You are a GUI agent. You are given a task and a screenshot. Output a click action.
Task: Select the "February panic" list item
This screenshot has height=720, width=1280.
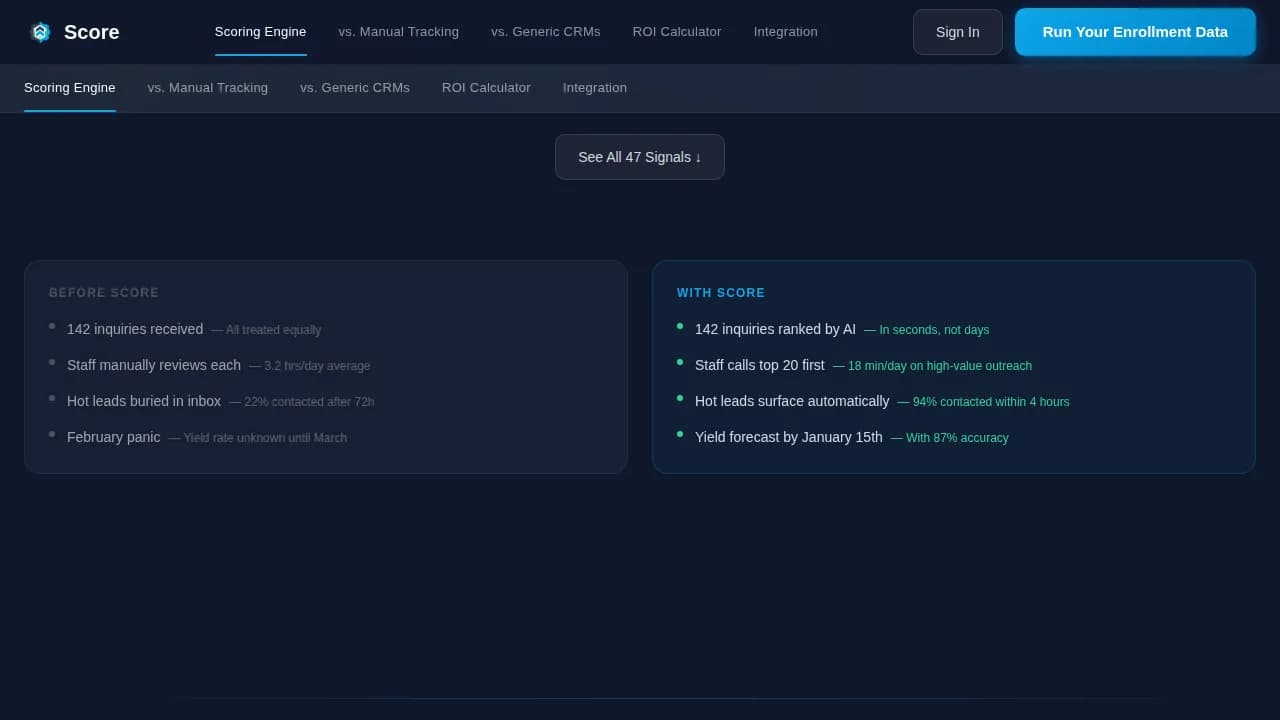pyautogui.click(x=113, y=437)
